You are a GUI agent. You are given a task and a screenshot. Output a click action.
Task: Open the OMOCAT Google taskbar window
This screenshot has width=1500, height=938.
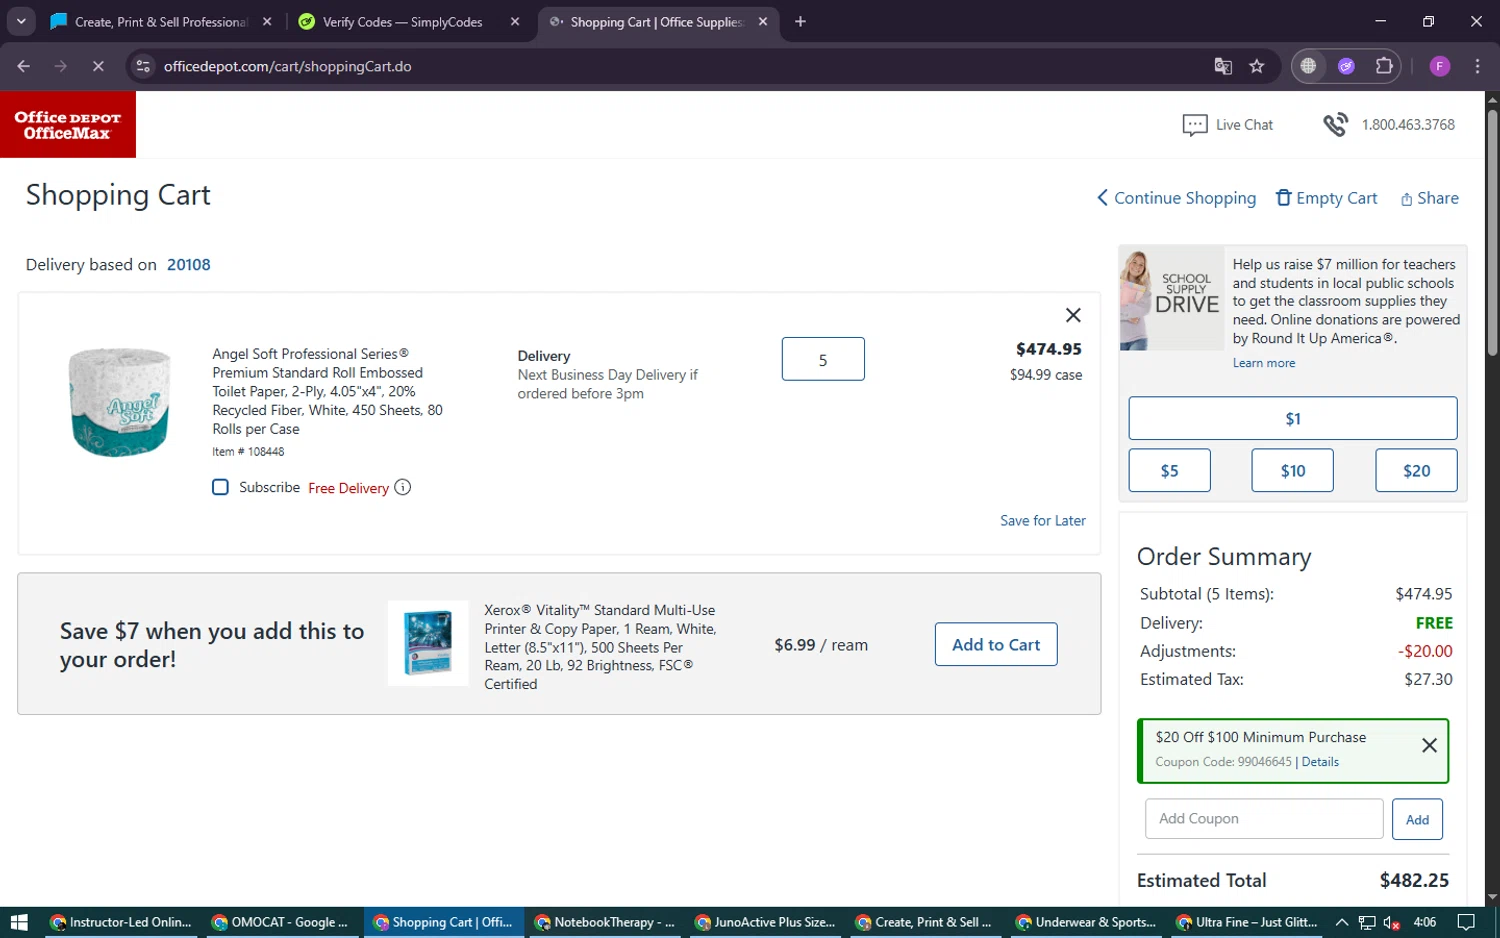pyautogui.click(x=282, y=922)
